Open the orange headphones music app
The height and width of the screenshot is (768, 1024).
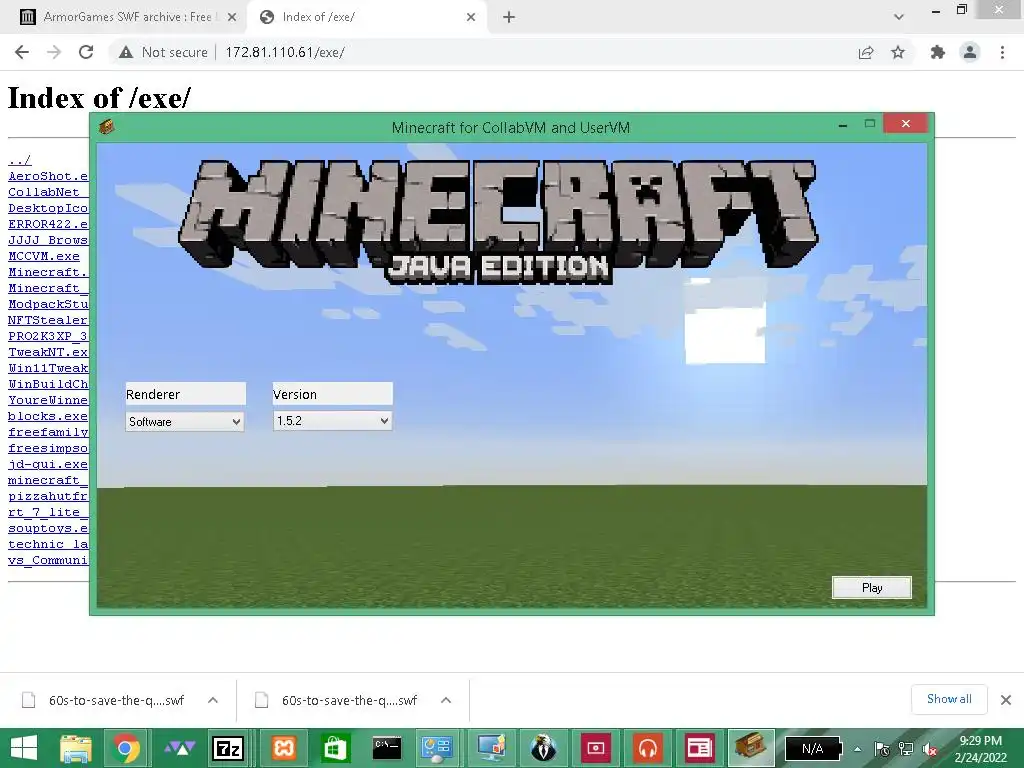click(647, 748)
